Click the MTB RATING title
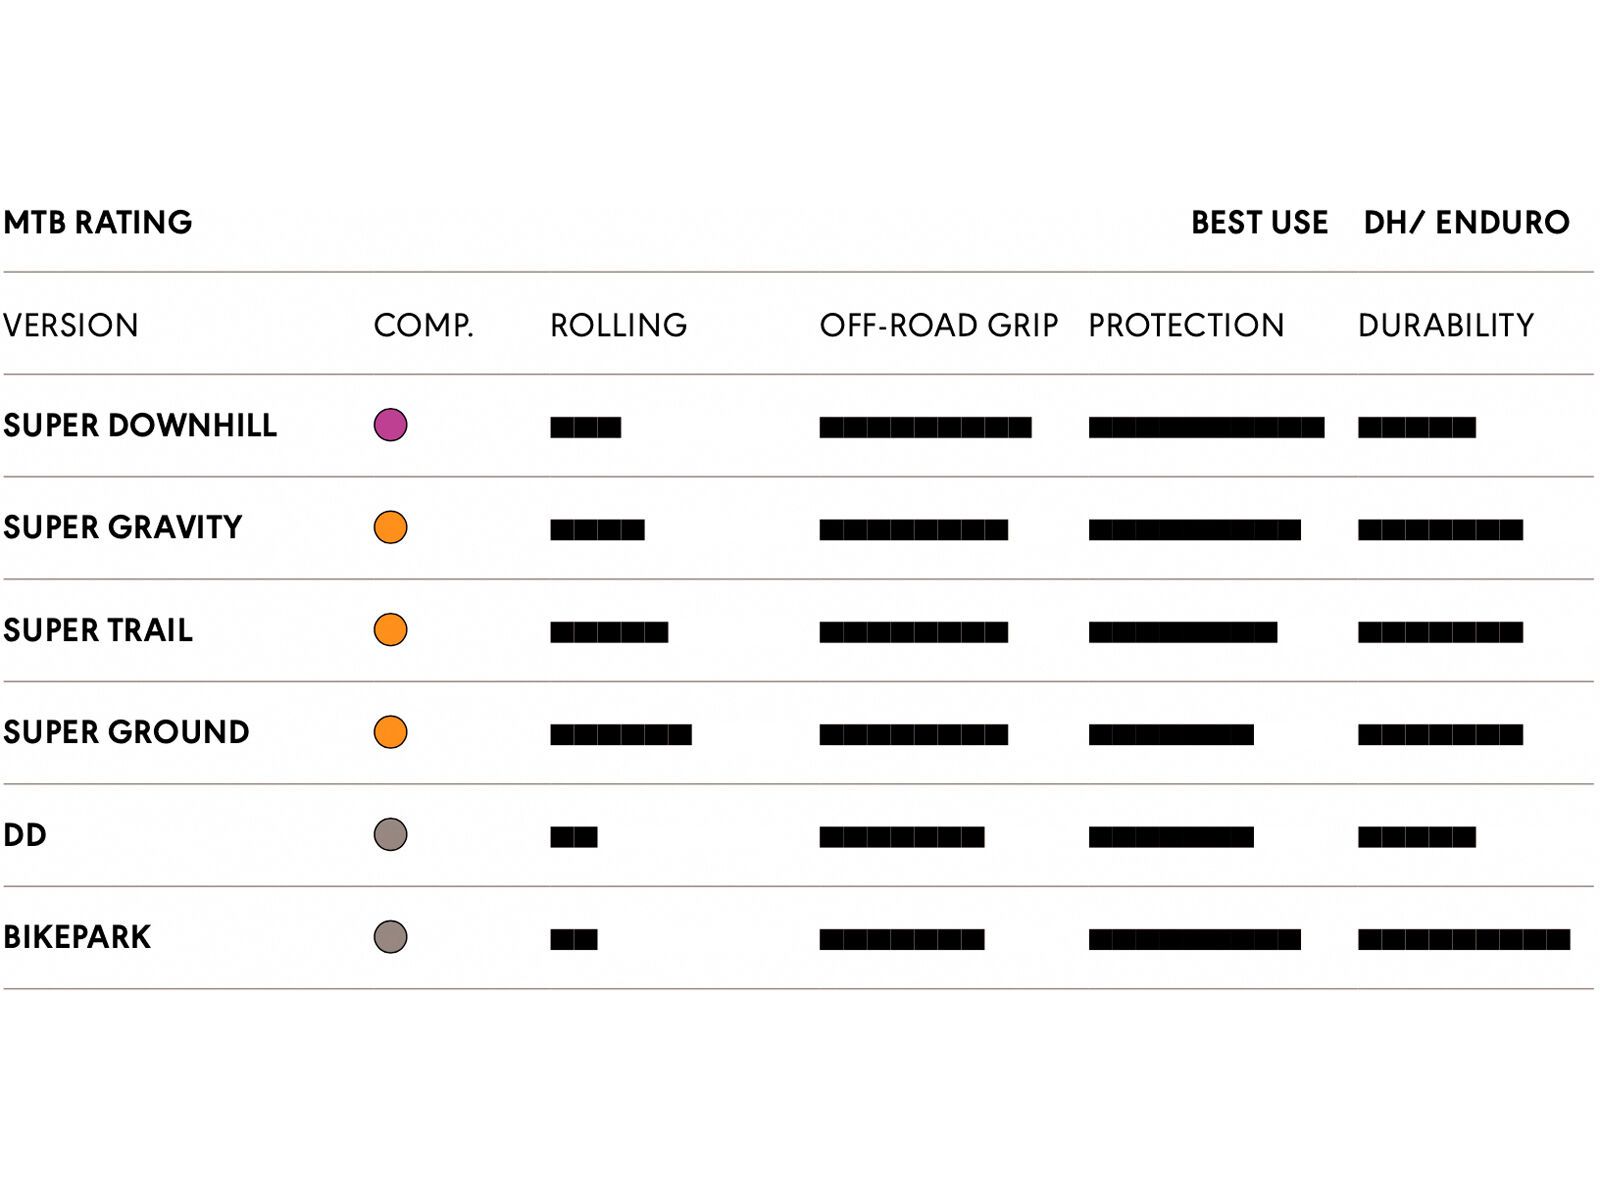1600x1200 pixels. [98, 222]
